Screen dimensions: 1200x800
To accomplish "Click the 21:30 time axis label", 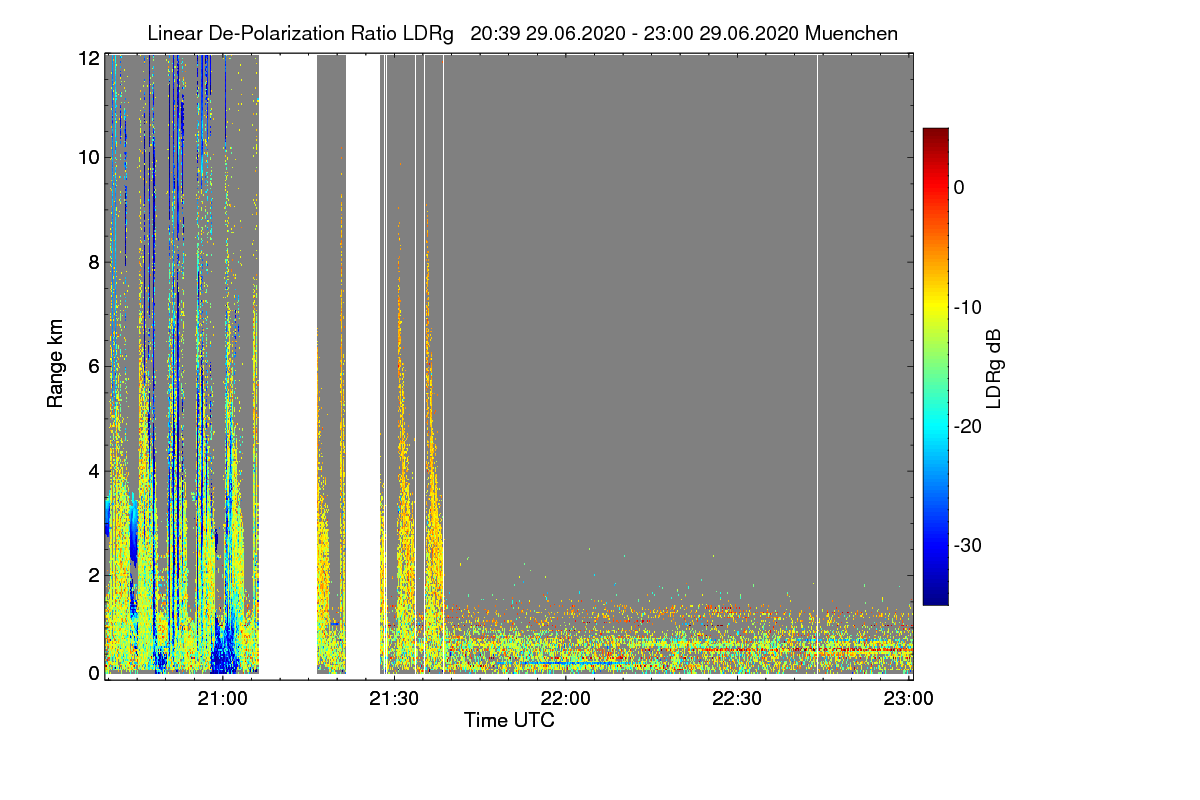I will (395, 698).
